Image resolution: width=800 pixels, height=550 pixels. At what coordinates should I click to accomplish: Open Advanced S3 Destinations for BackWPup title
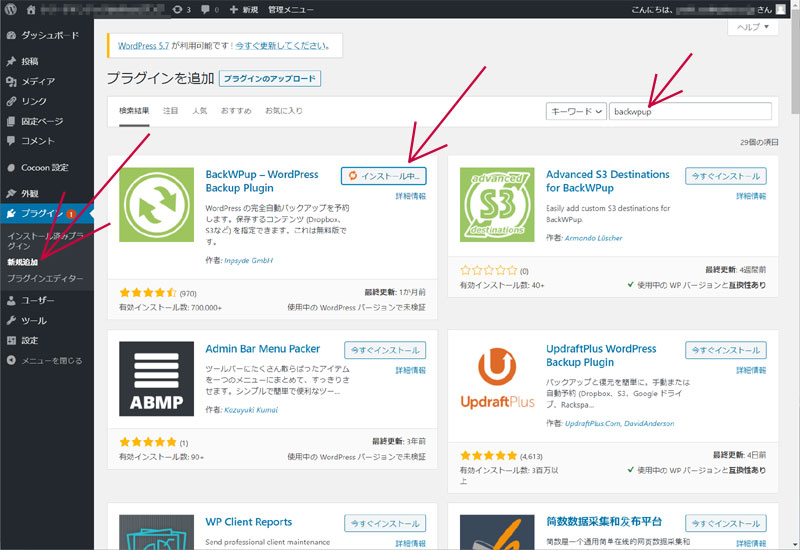coord(608,181)
